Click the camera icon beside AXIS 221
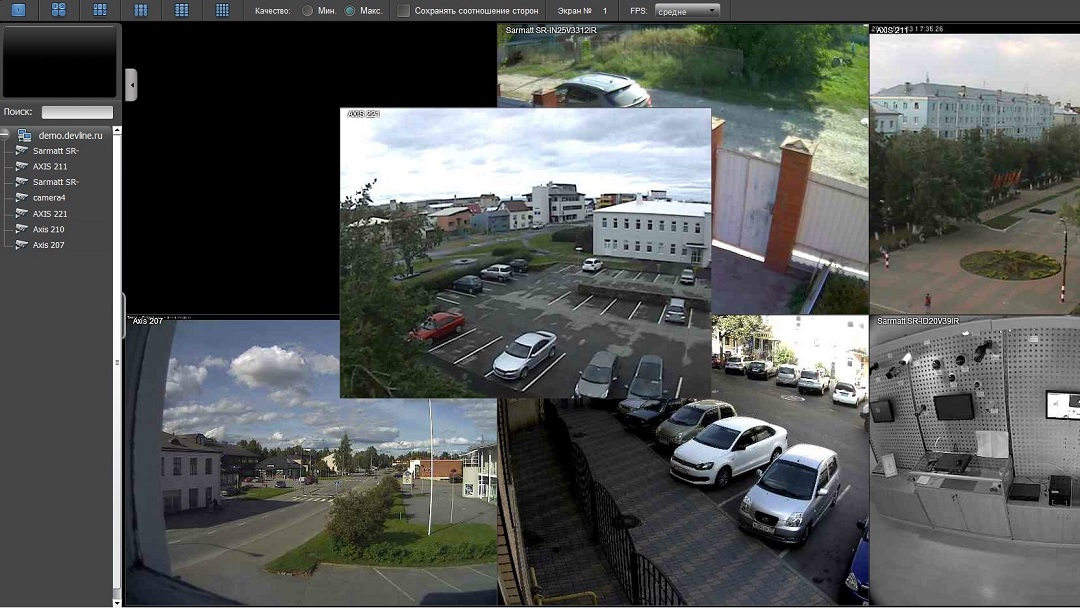The height and width of the screenshot is (608, 1080). (x=22, y=214)
